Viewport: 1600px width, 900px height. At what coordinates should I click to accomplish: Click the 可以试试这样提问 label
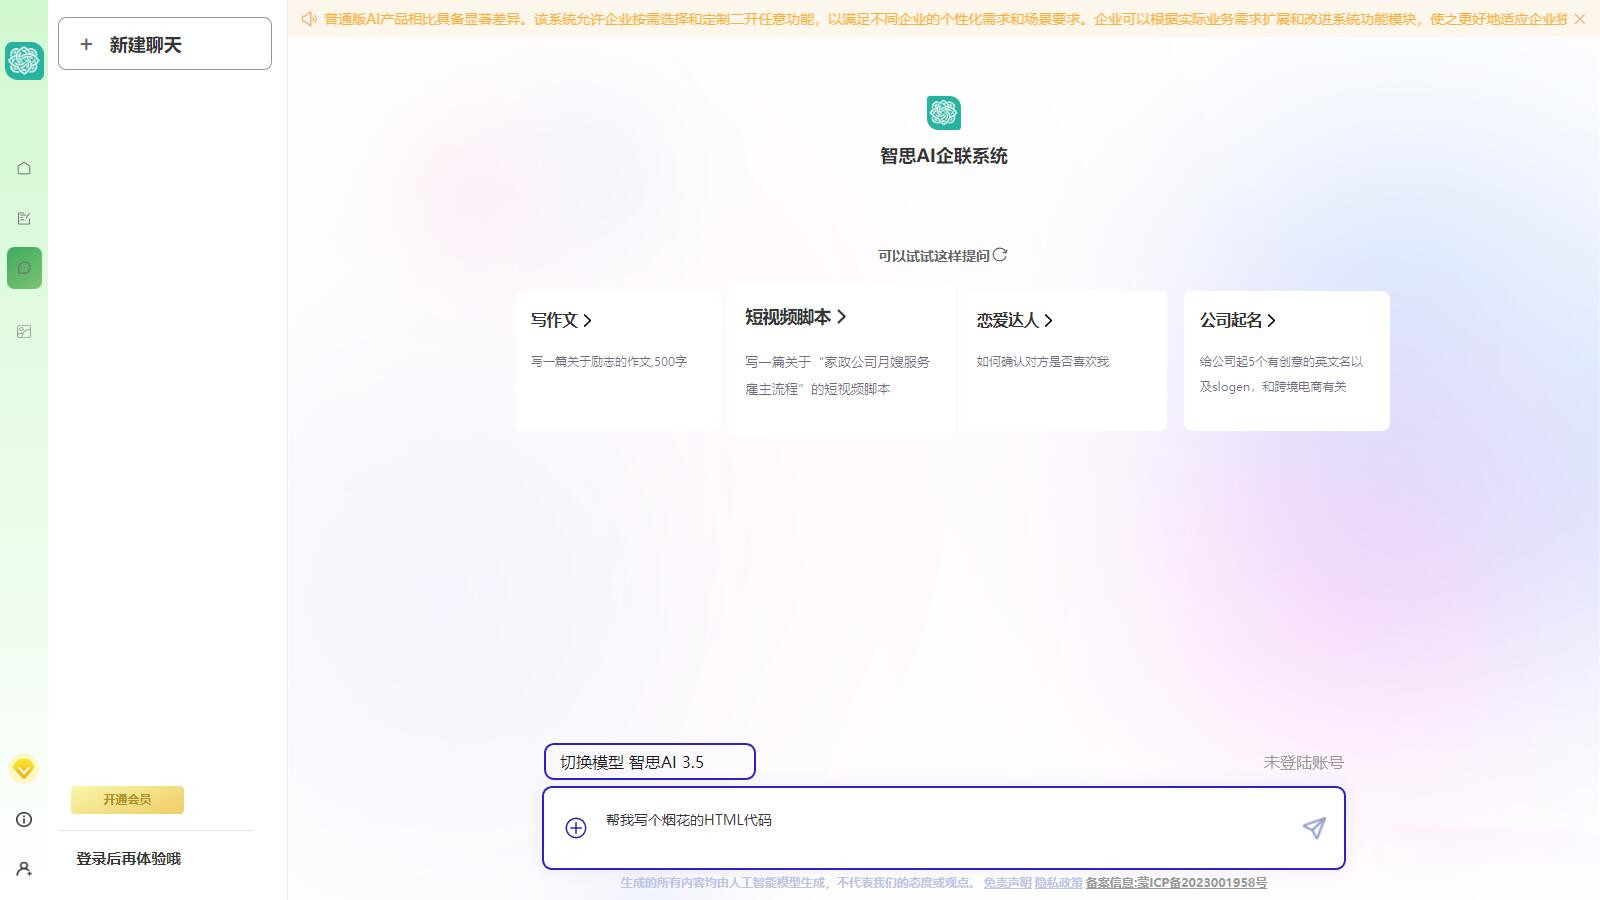[933, 256]
